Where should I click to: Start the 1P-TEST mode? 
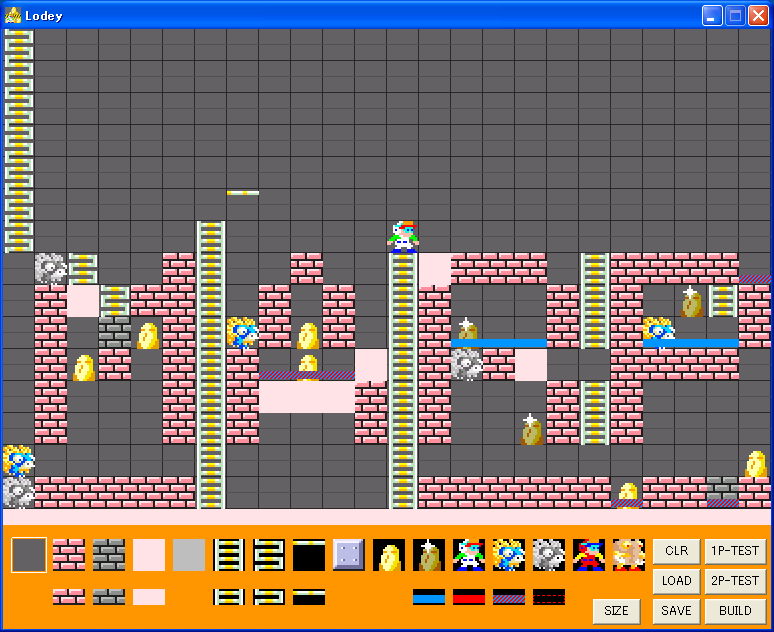click(x=735, y=551)
